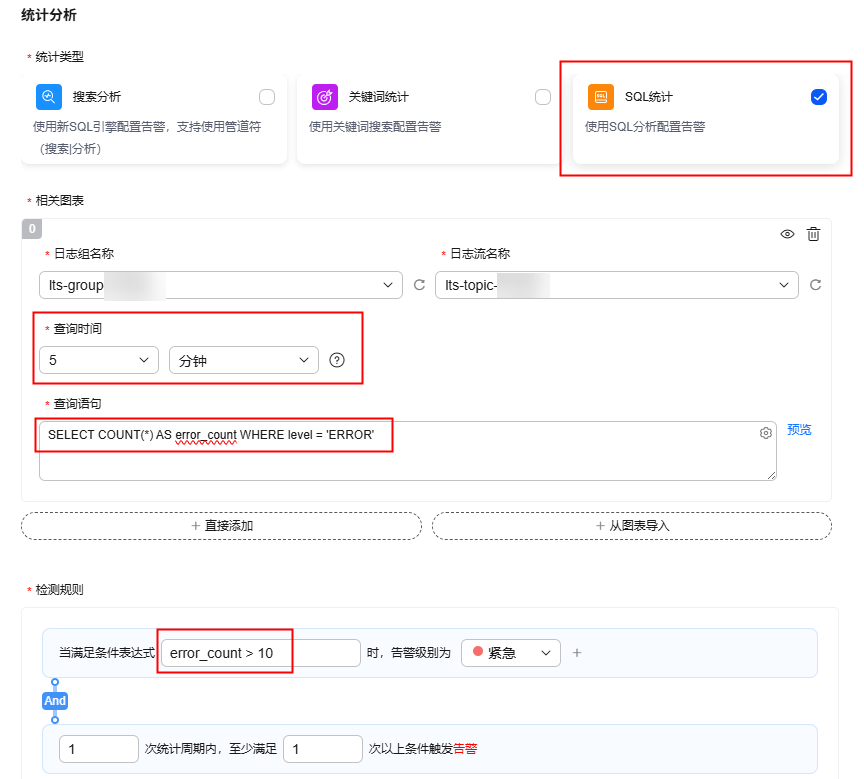Open query settings gear in 查询语句 box

click(x=765, y=433)
